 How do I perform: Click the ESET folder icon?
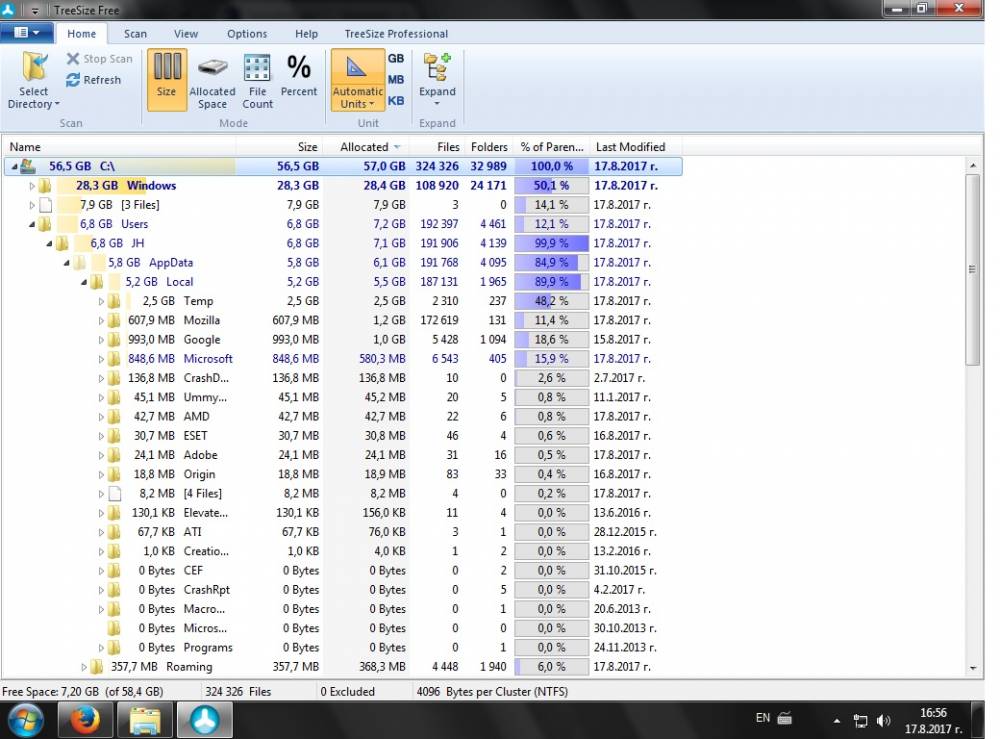114,435
